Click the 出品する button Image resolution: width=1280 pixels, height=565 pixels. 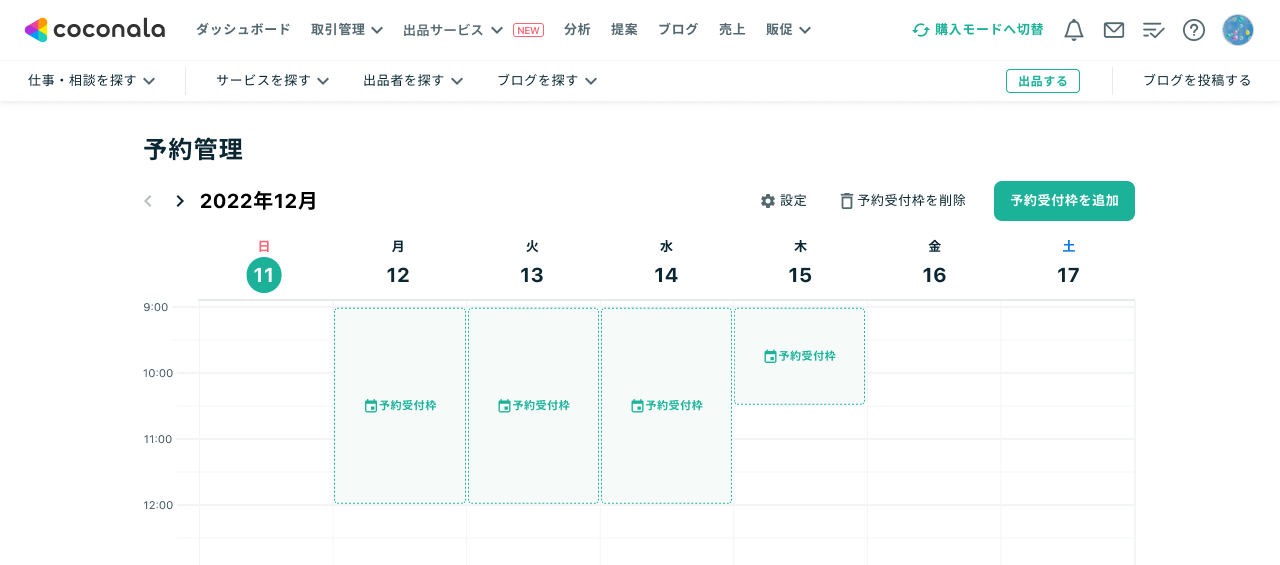[1042, 81]
